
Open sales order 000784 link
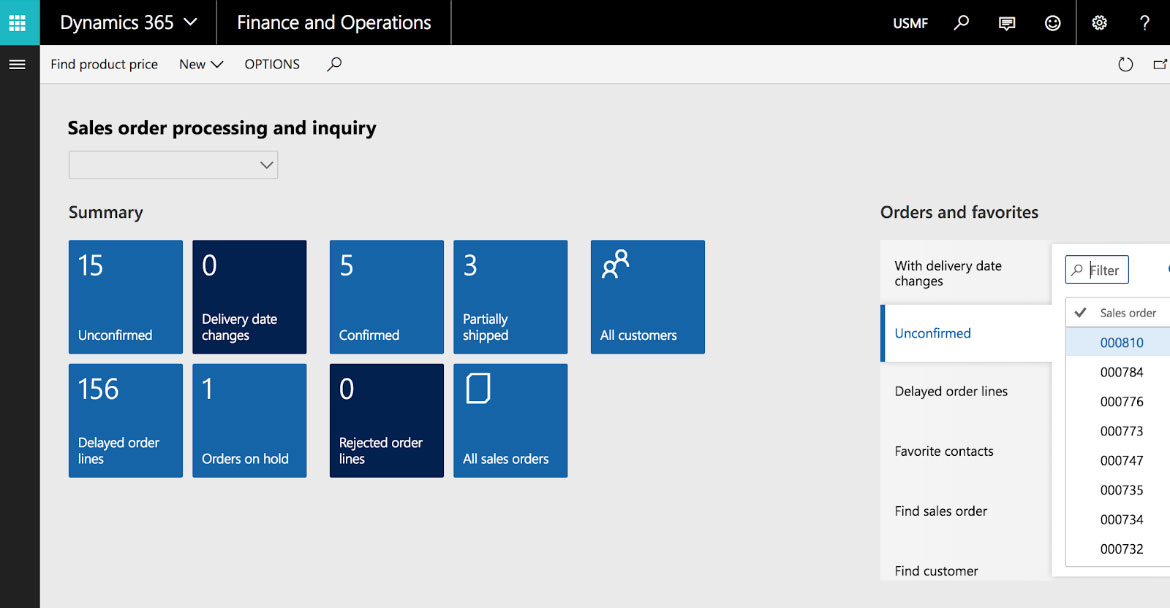1121,372
